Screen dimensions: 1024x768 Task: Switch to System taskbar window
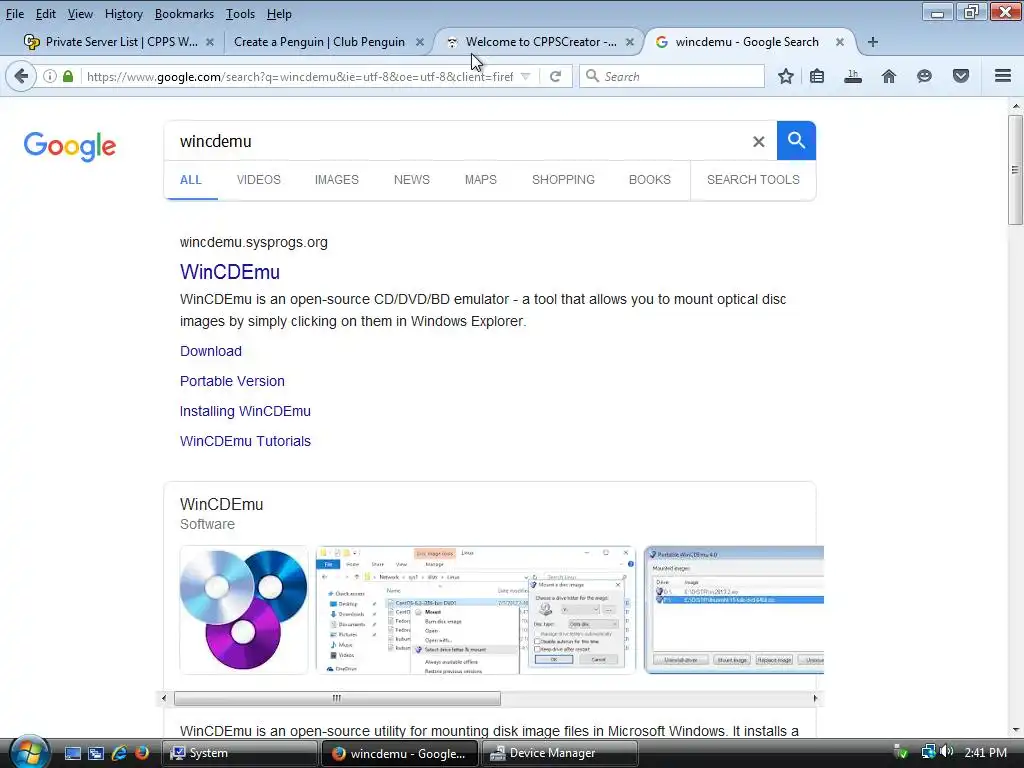coord(238,753)
